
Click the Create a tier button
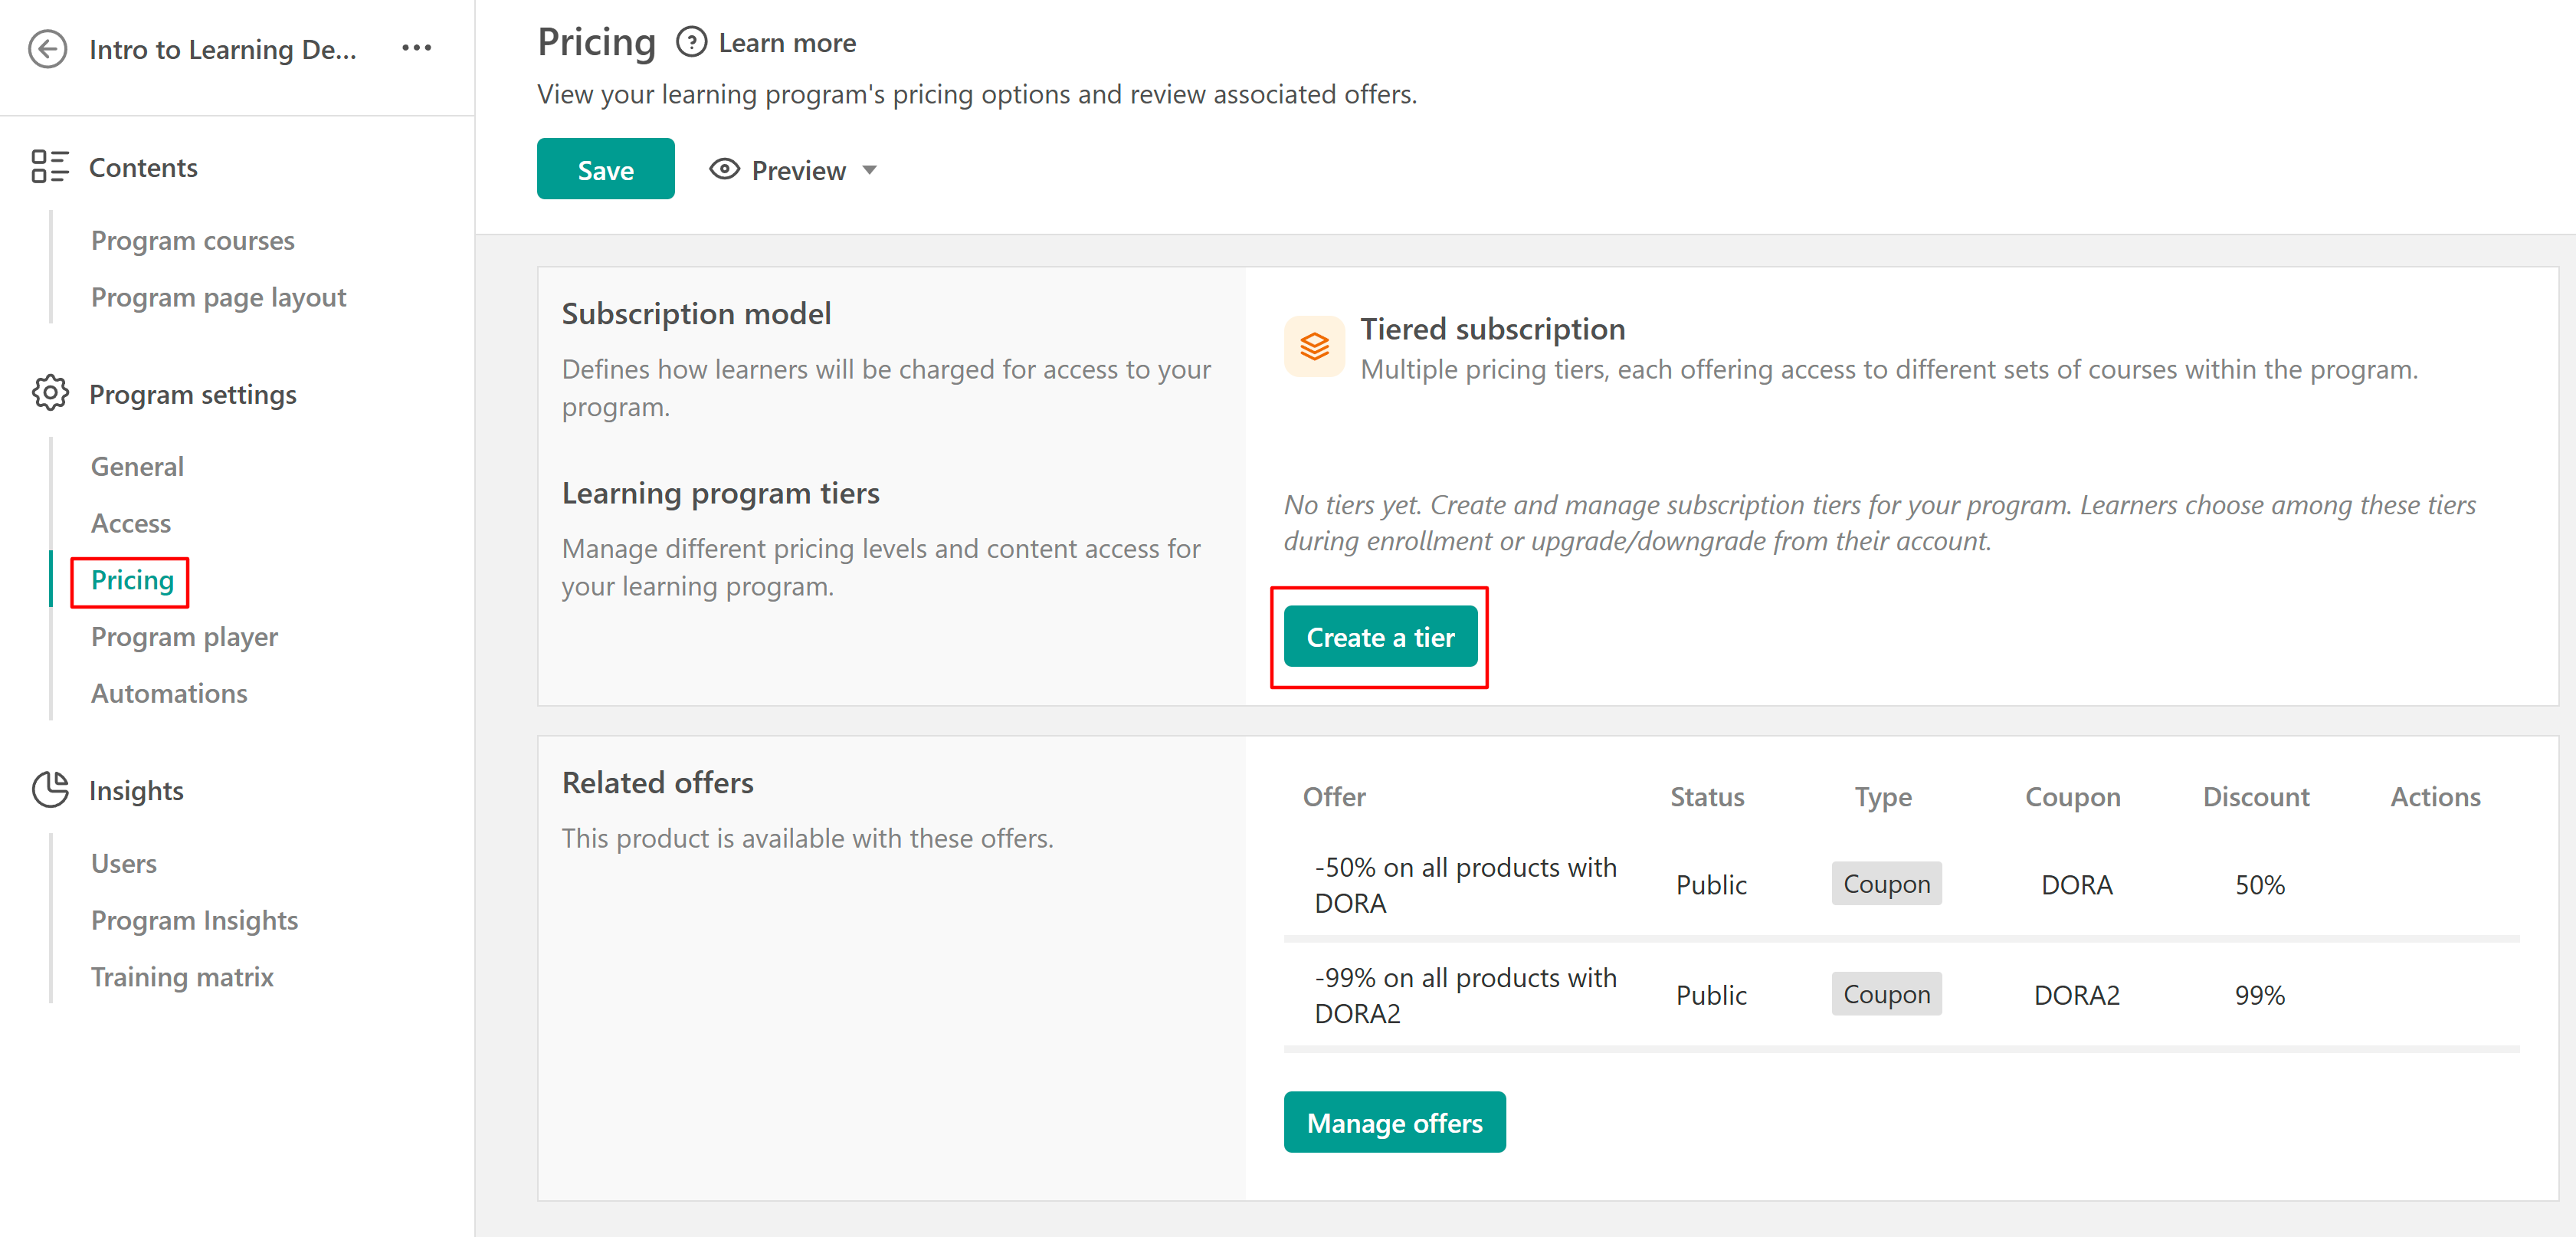pyautogui.click(x=1379, y=637)
